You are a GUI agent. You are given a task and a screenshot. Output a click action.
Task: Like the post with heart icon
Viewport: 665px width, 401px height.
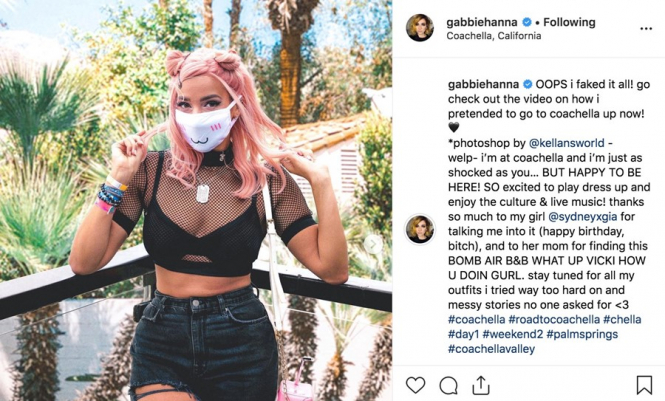click(415, 385)
